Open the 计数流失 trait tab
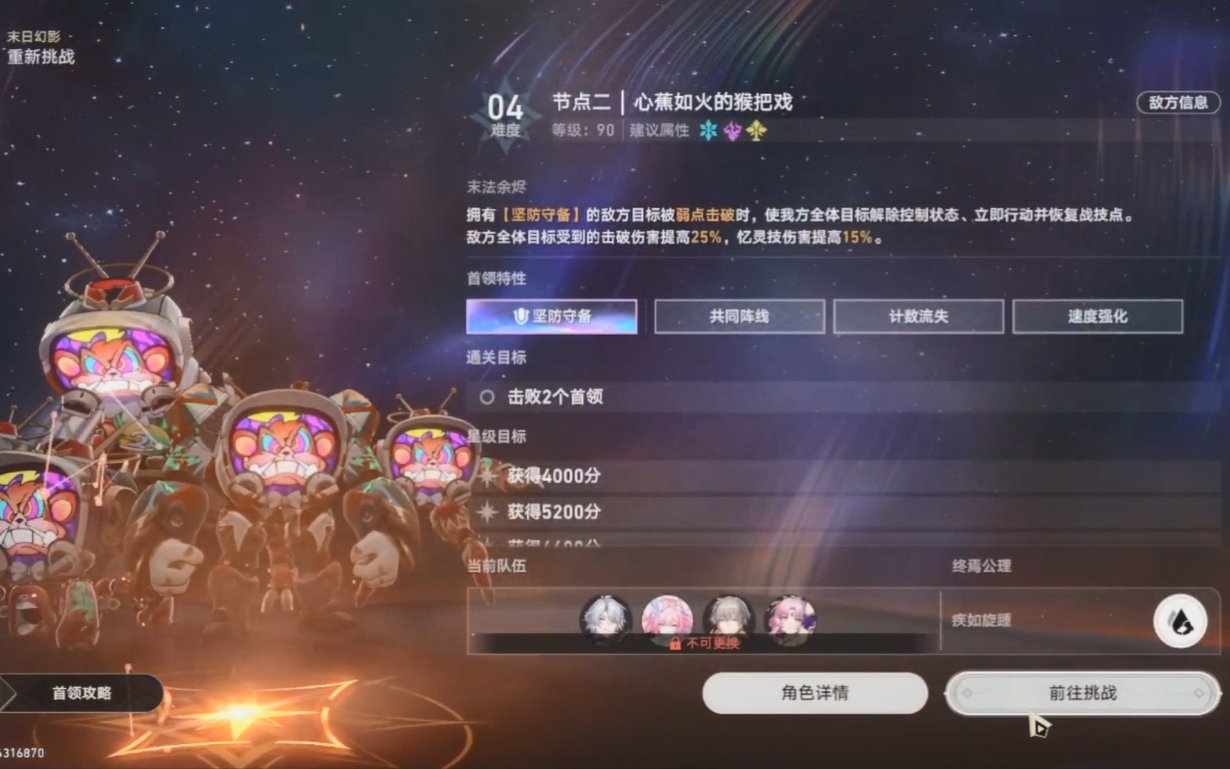The height and width of the screenshot is (769, 1230). tap(918, 316)
